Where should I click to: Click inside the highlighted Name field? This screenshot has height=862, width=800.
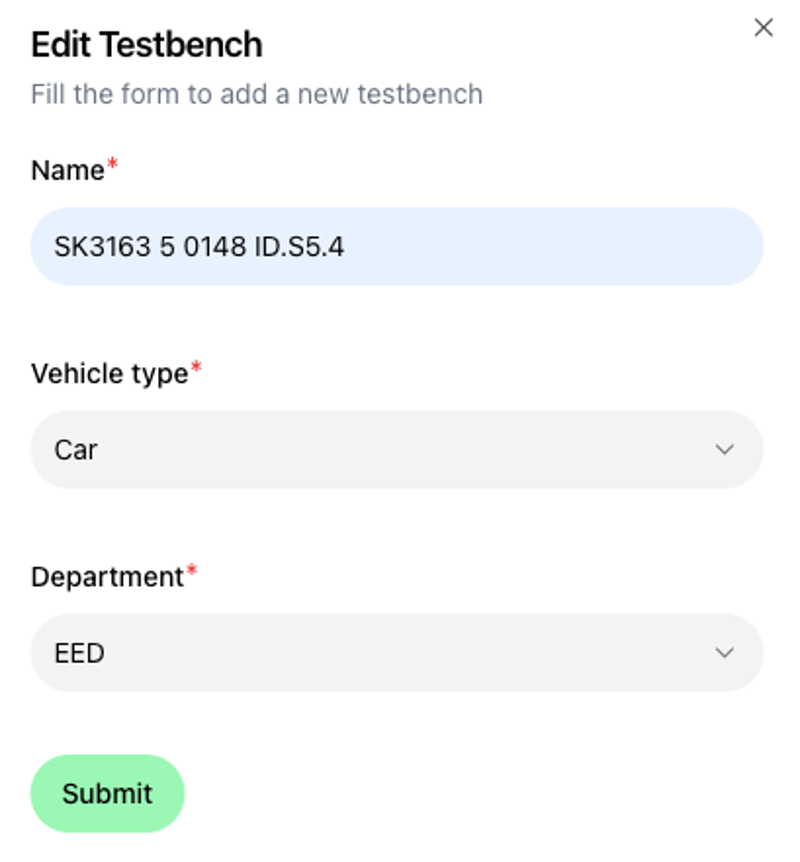point(397,245)
